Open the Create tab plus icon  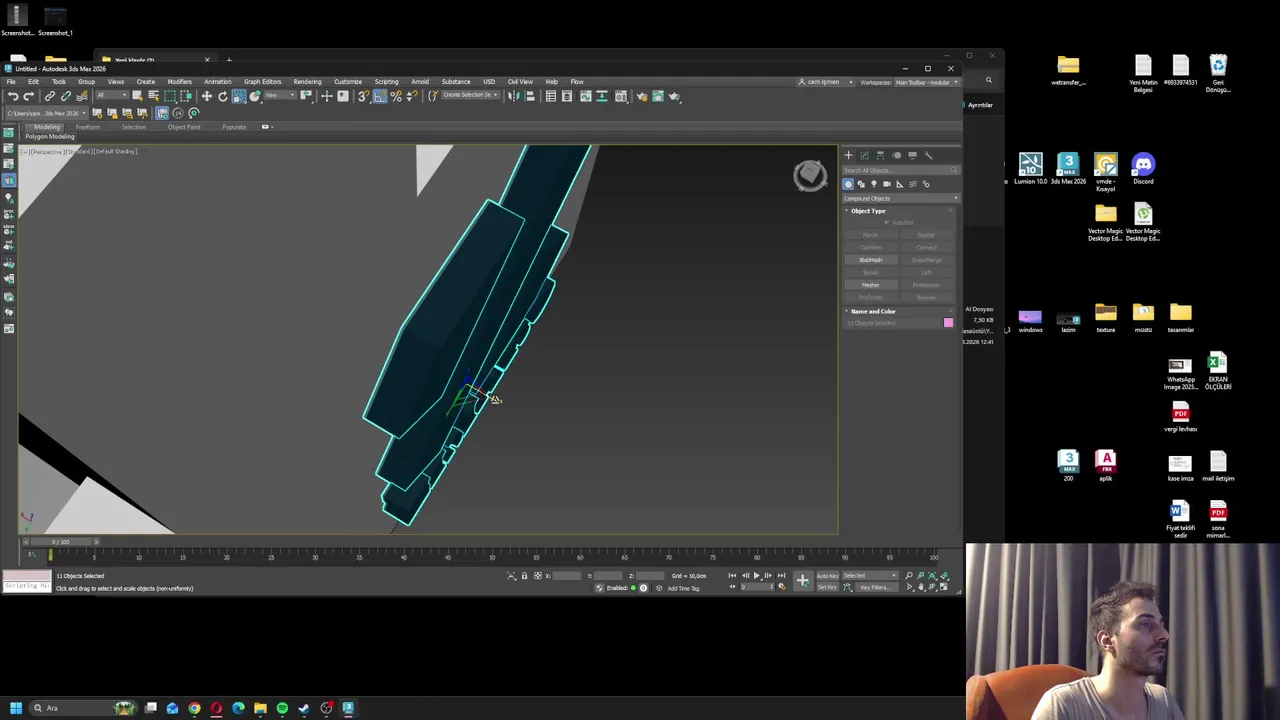(x=848, y=155)
